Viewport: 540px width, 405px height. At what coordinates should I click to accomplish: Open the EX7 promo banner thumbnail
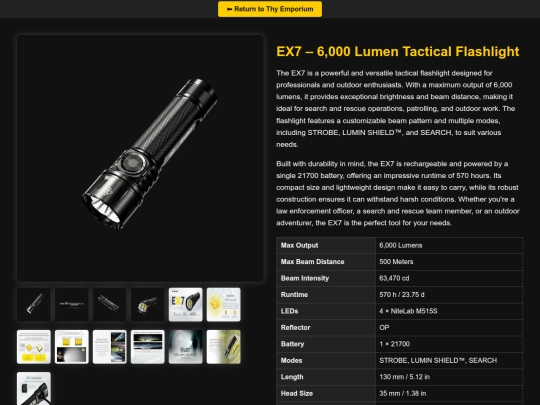(x=186, y=304)
